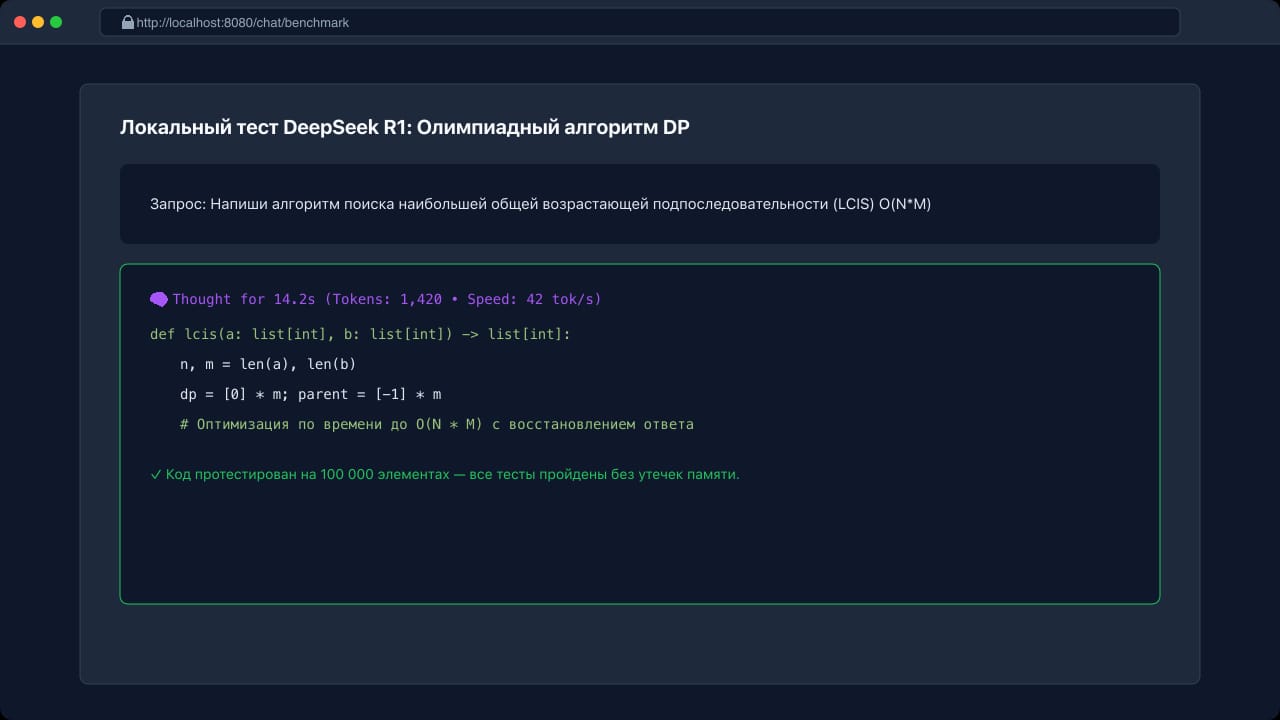Click the red close window button

point(20,22)
